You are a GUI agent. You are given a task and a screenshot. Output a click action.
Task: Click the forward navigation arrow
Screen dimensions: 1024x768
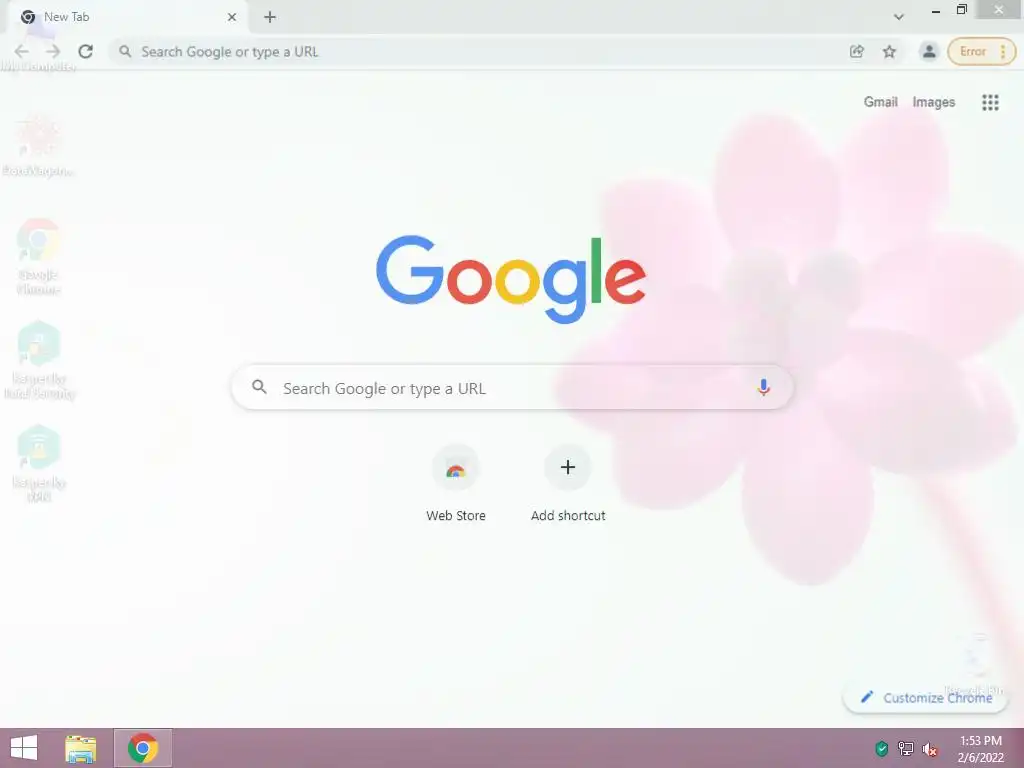point(53,52)
